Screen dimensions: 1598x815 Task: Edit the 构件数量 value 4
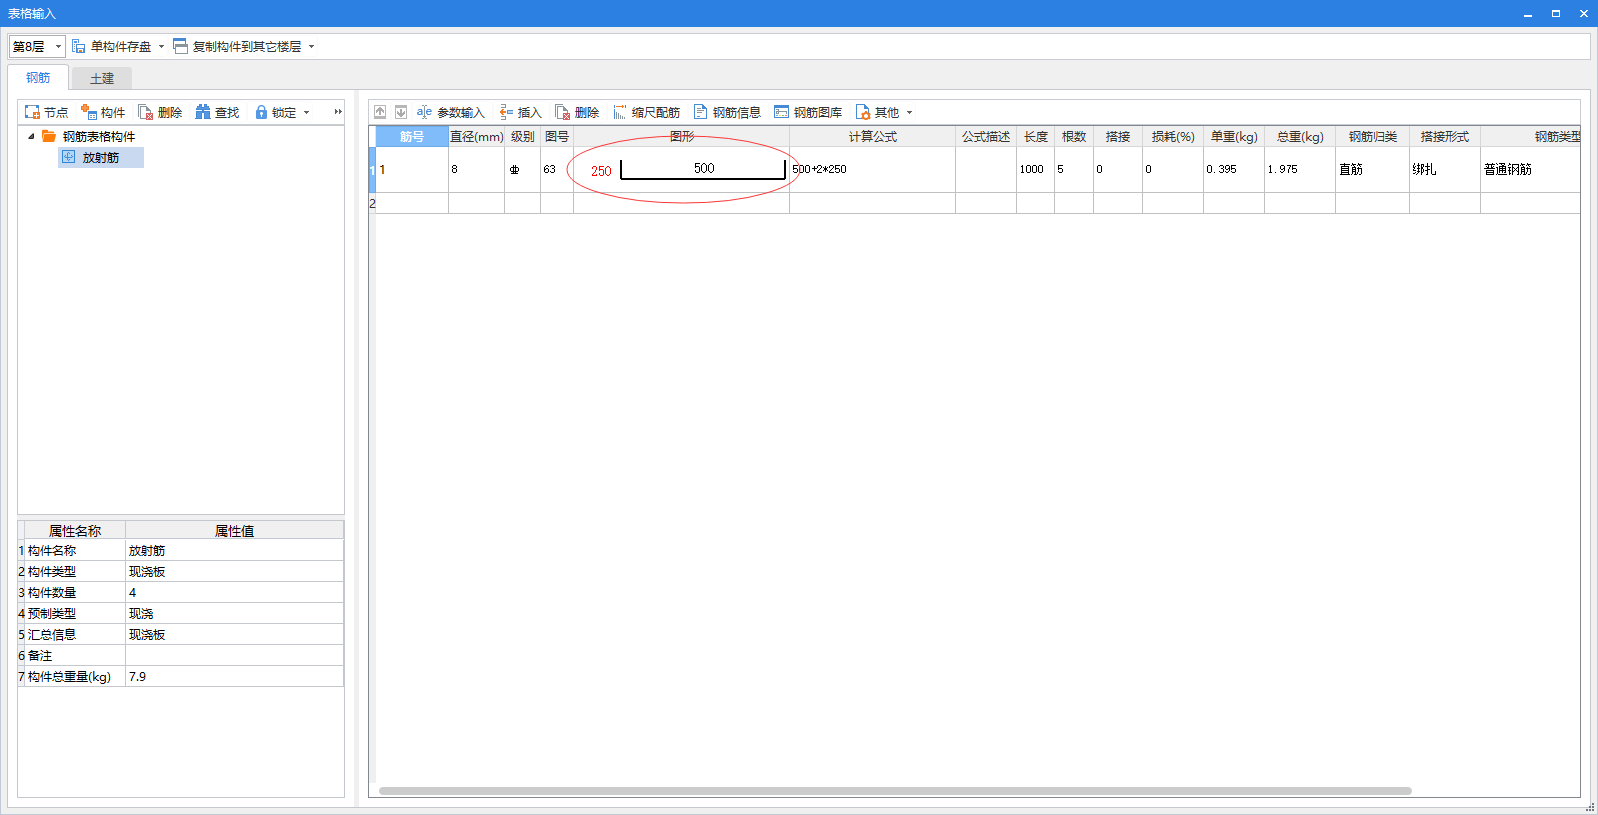234,593
